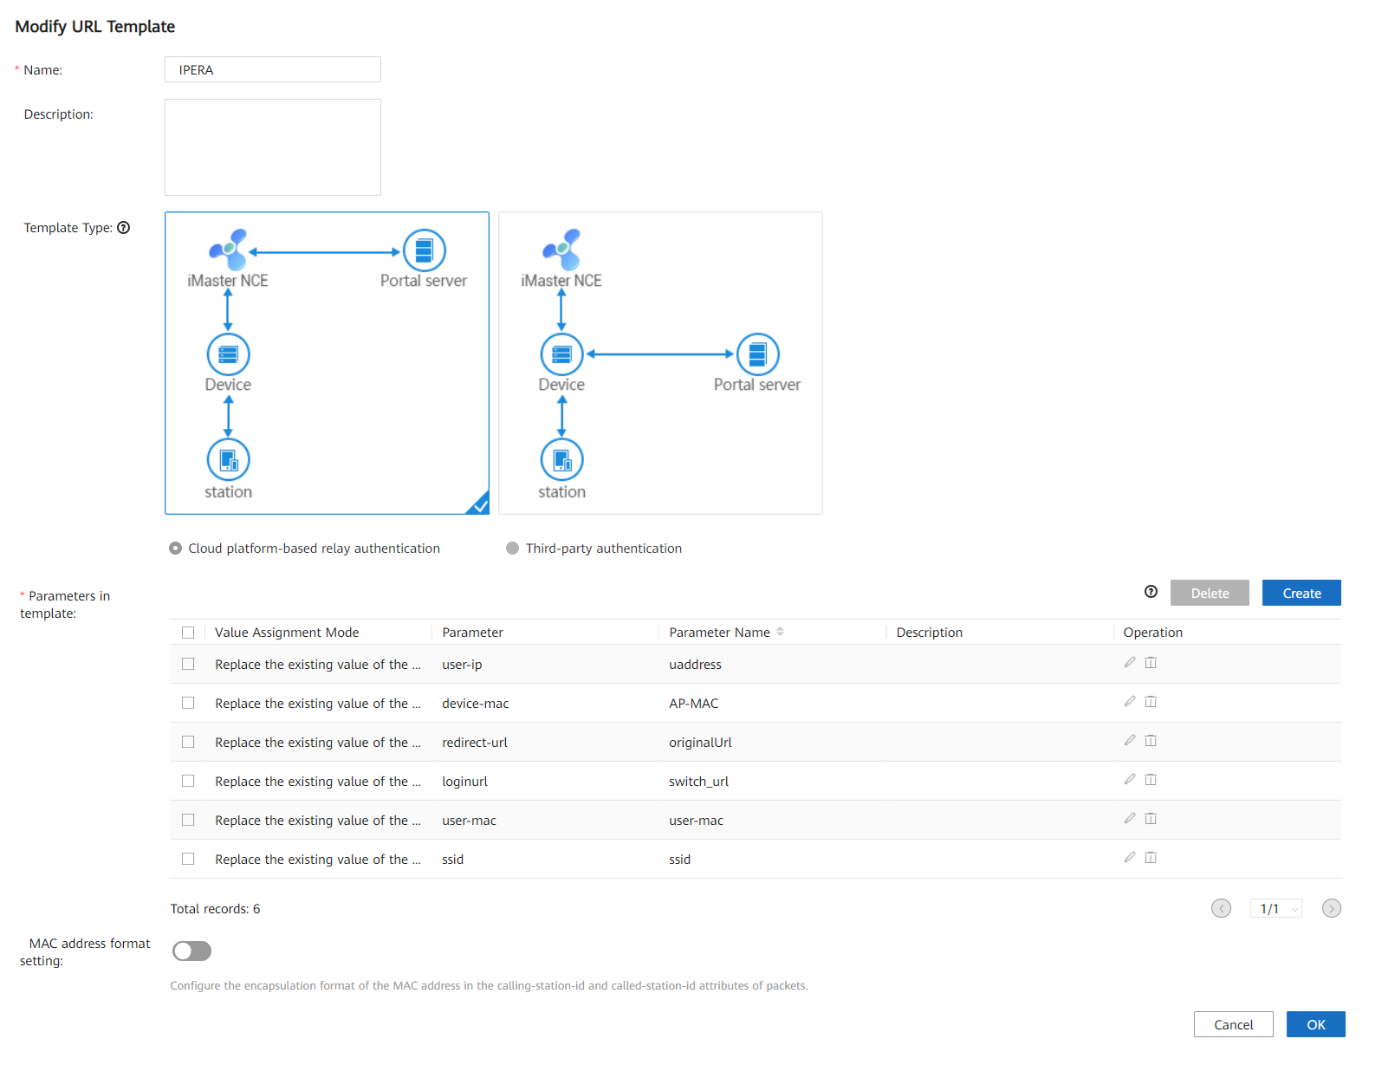Screen dimensions: 1375x1071
Task: Cancel the URL template modification
Action: (1233, 1024)
